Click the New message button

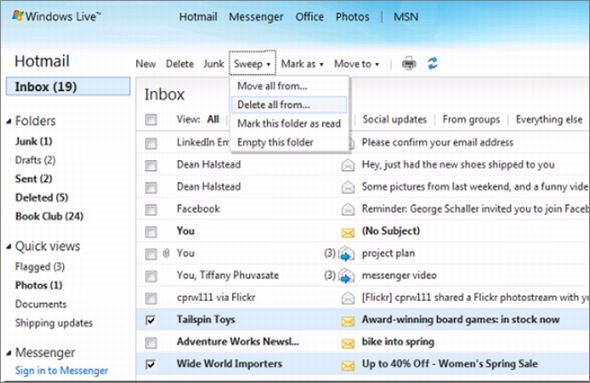(x=145, y=64)
